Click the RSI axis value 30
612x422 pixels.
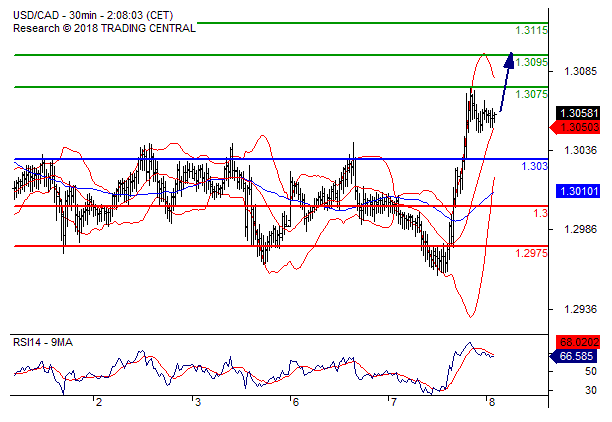click(591, 390)
